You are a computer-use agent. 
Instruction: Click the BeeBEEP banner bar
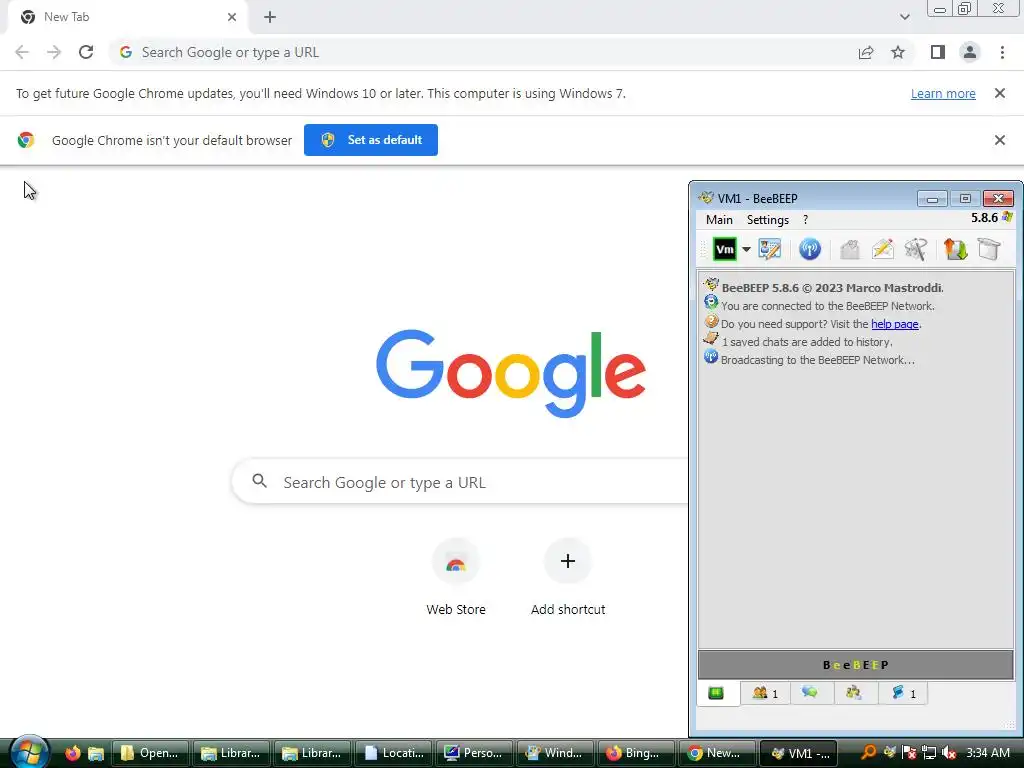pos(856,665)
